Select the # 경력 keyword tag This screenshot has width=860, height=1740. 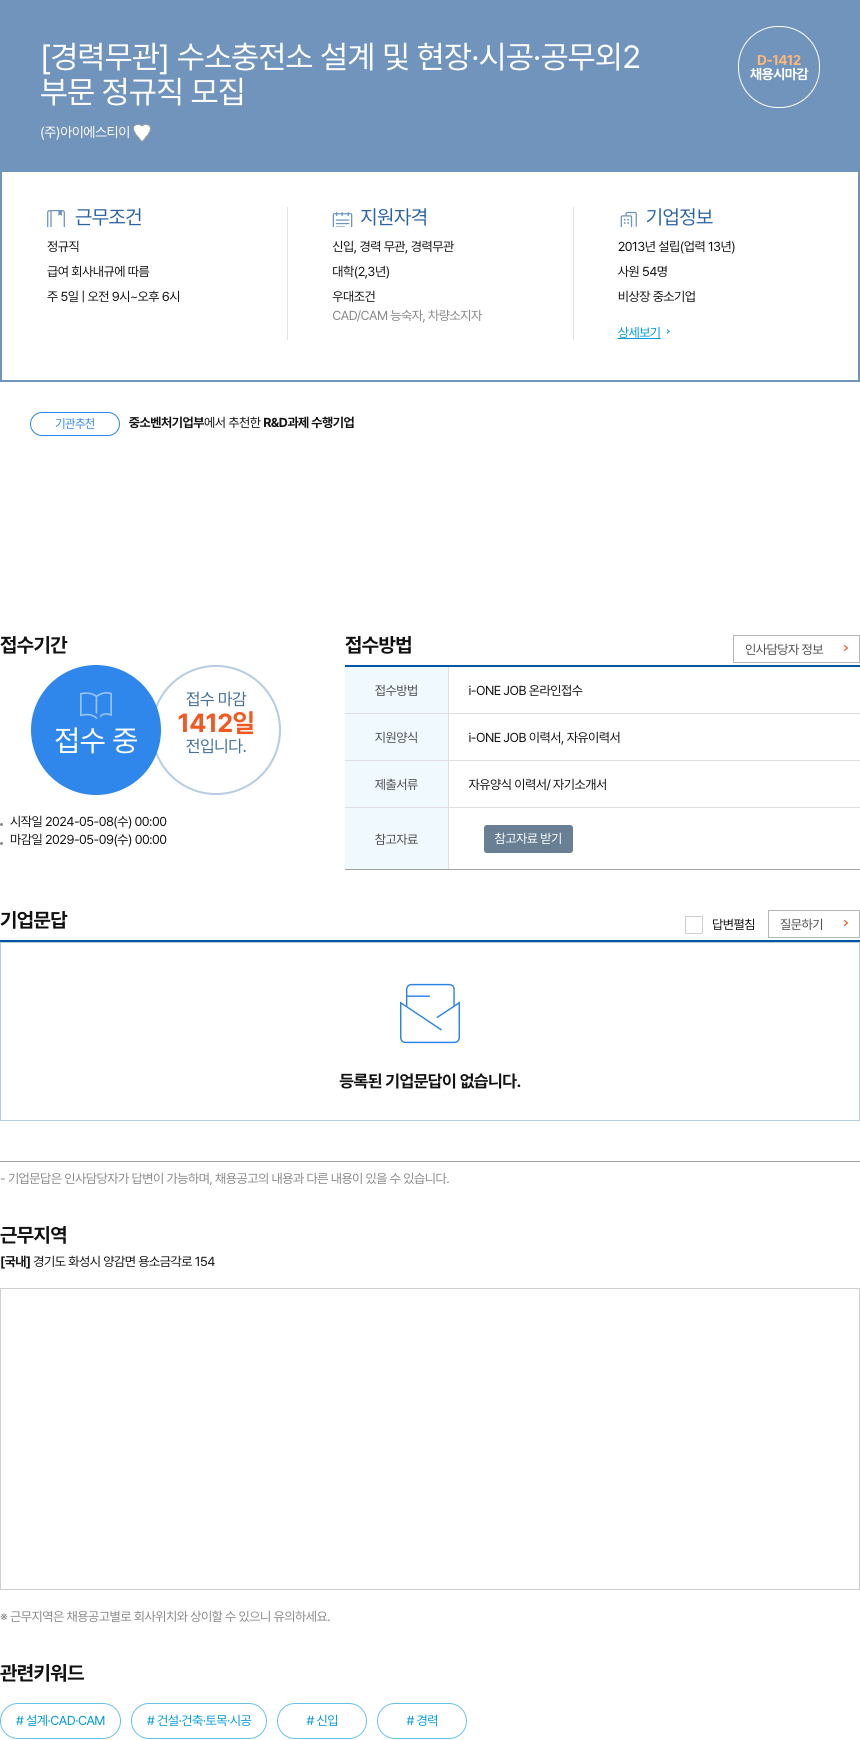click(422, 1721)
